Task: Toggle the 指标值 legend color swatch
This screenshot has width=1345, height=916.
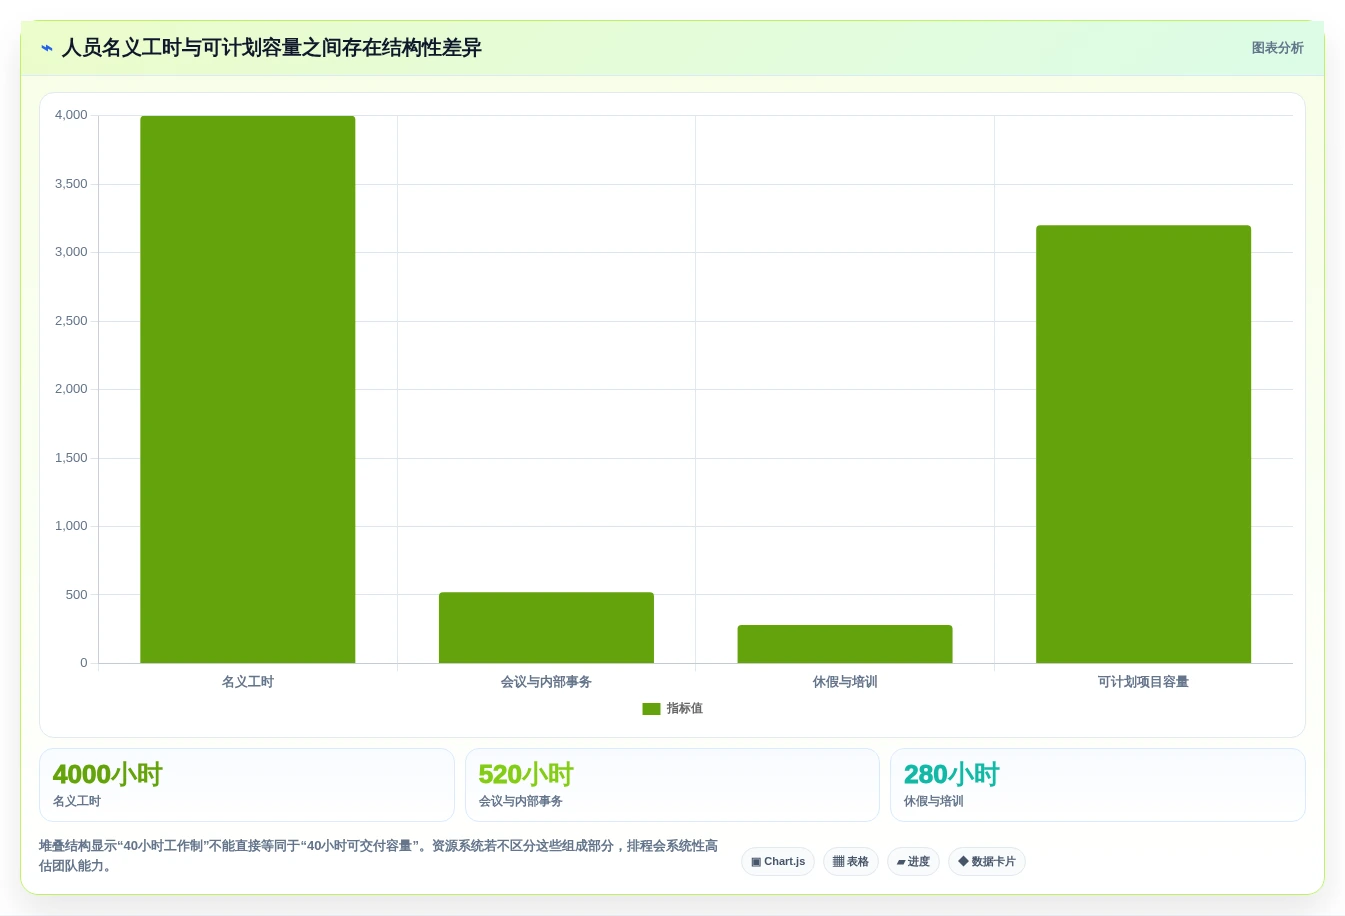Action: click(x=651, y=709)
